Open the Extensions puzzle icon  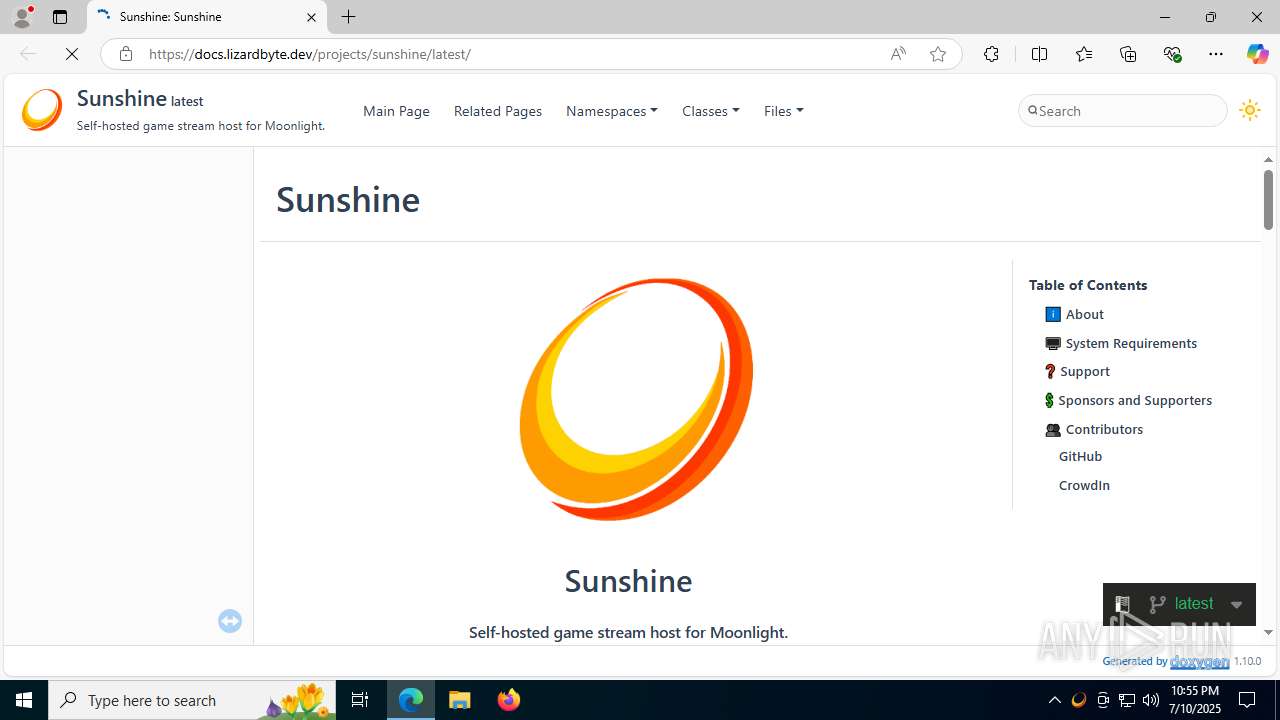(x=991, y=54)
